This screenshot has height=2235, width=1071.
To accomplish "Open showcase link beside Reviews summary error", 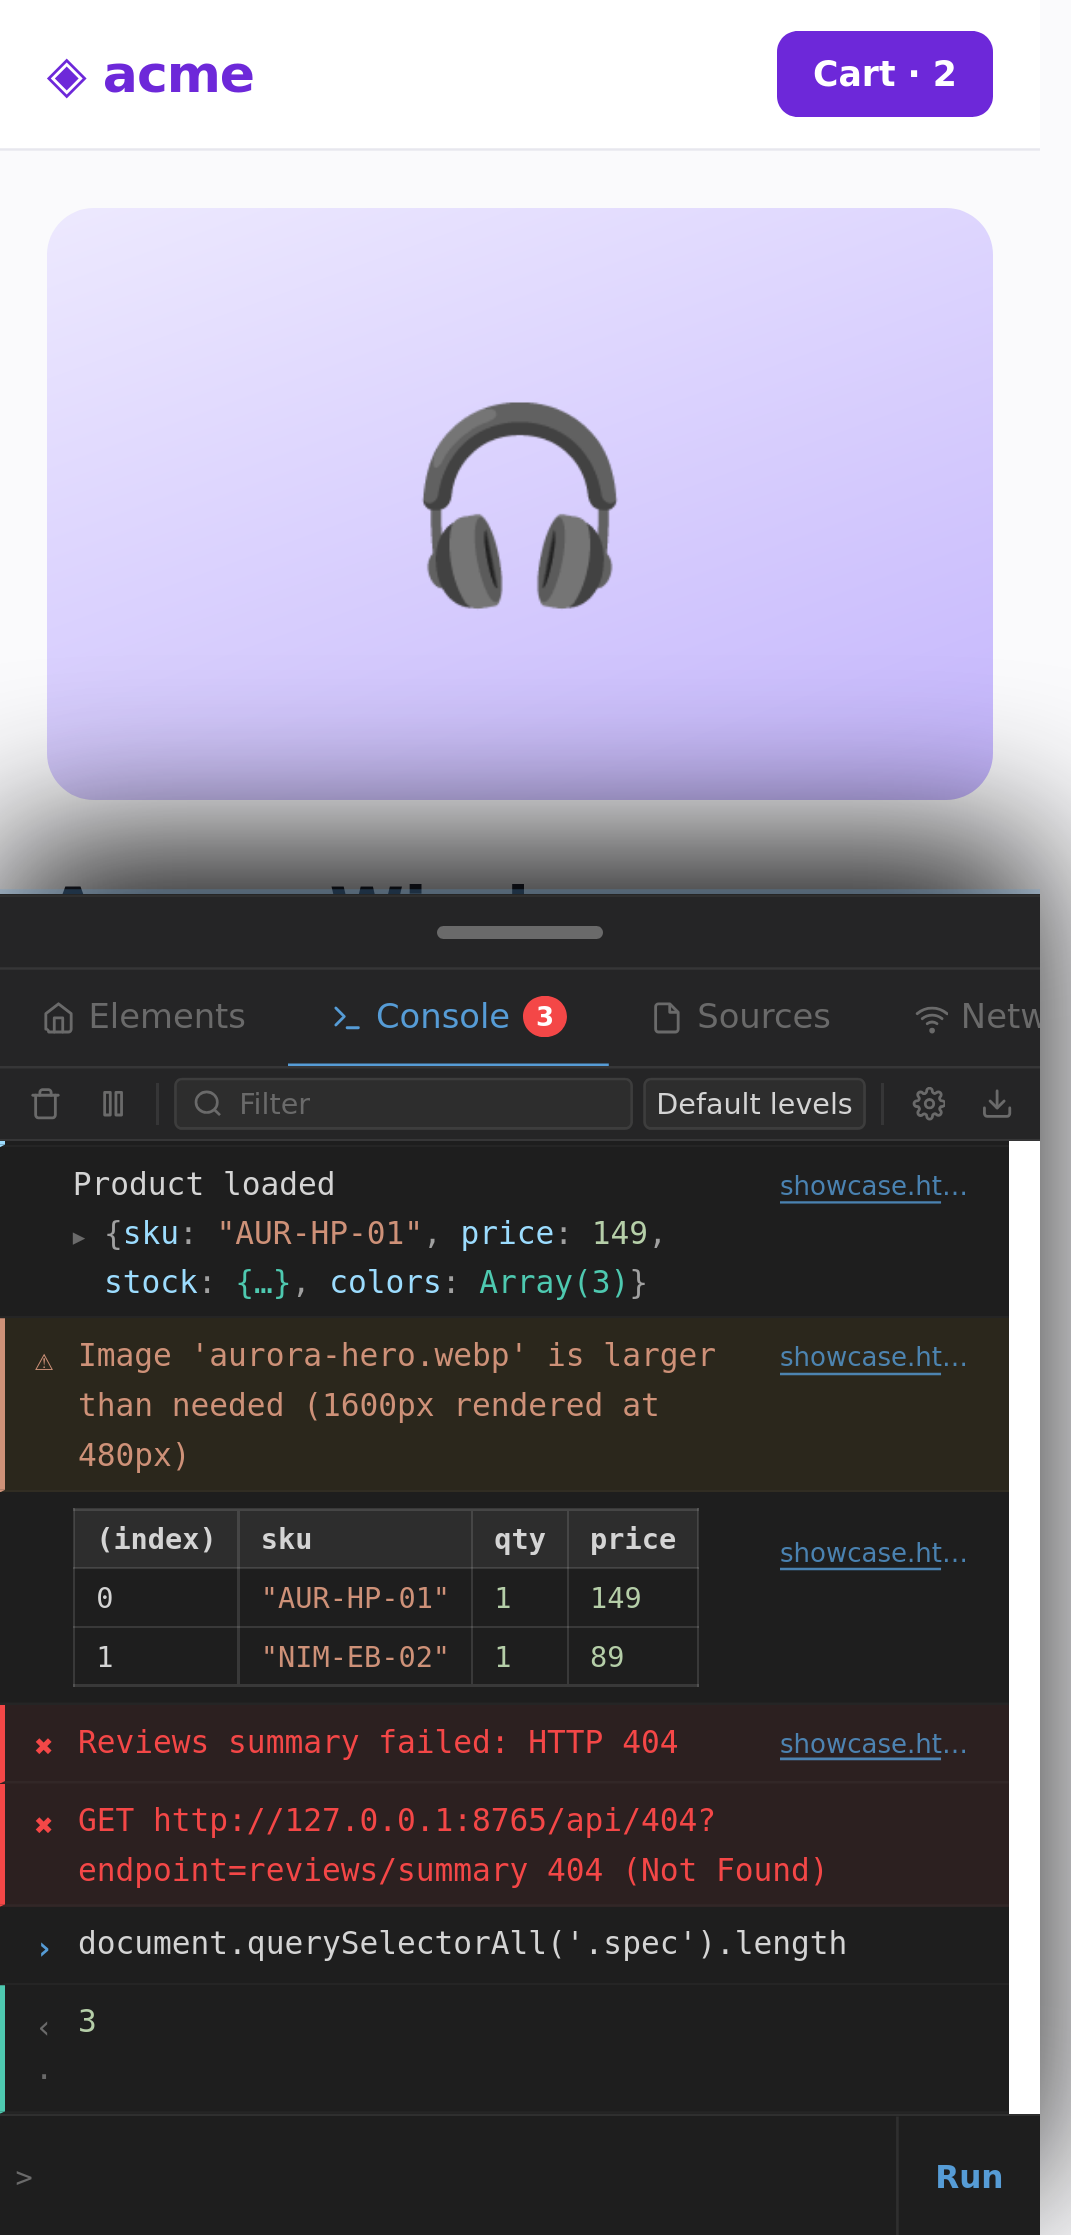I will (873, 1744).
